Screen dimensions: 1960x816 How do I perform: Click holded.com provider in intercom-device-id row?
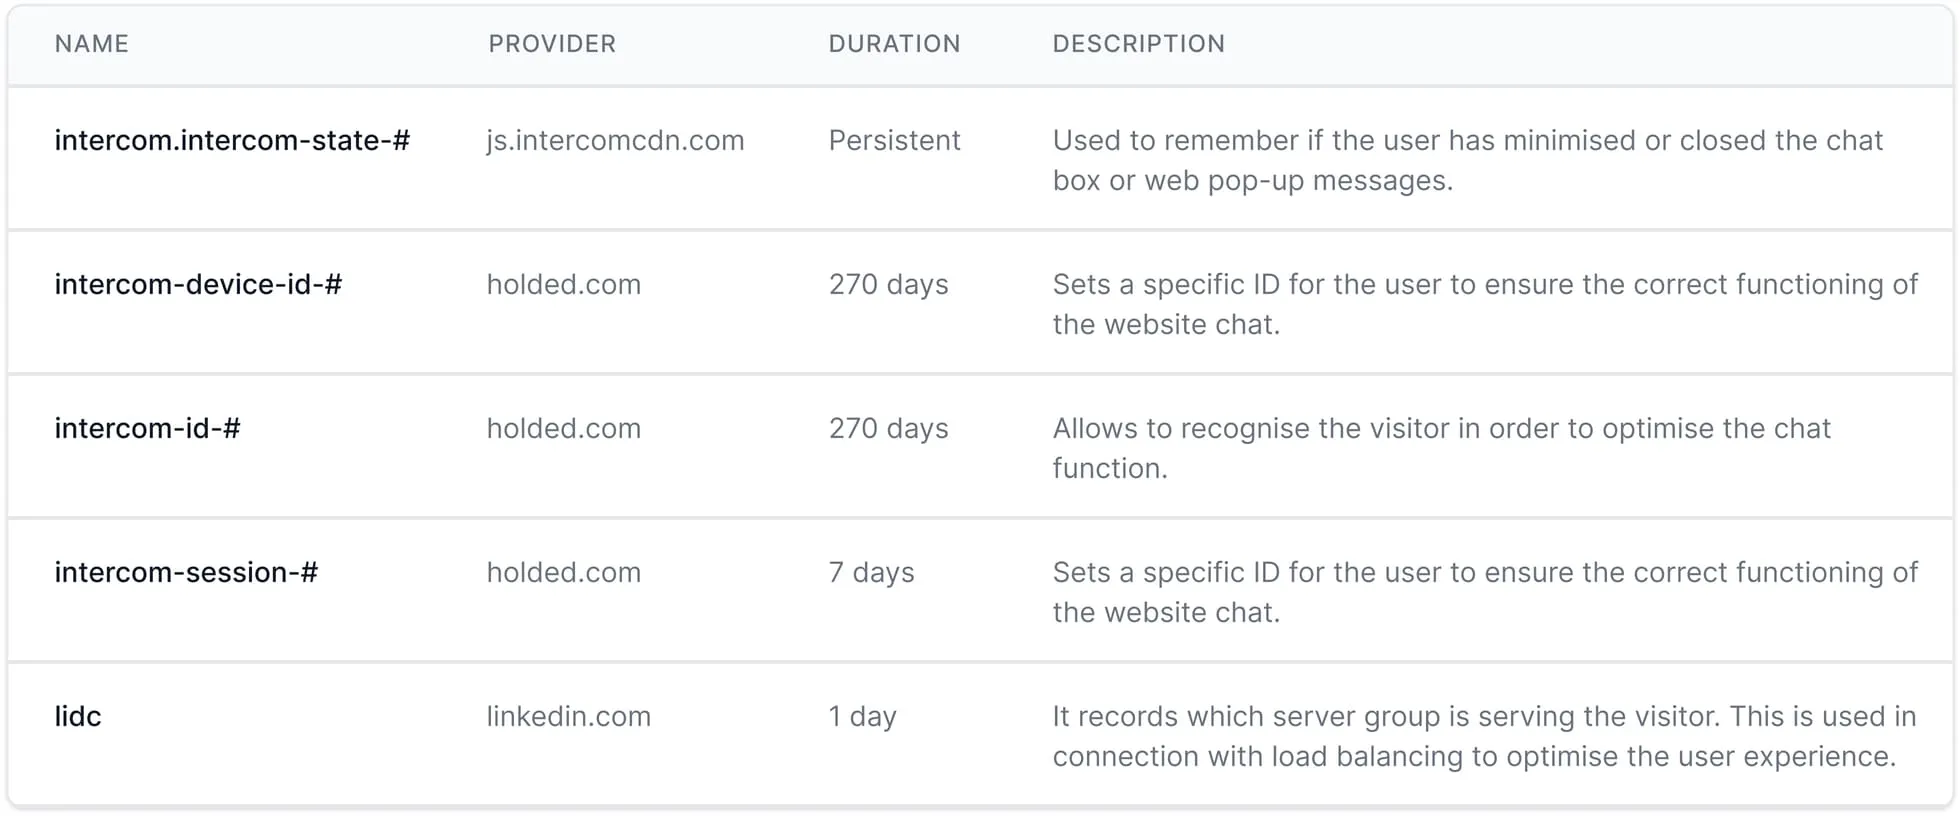[x=563, y=284]
